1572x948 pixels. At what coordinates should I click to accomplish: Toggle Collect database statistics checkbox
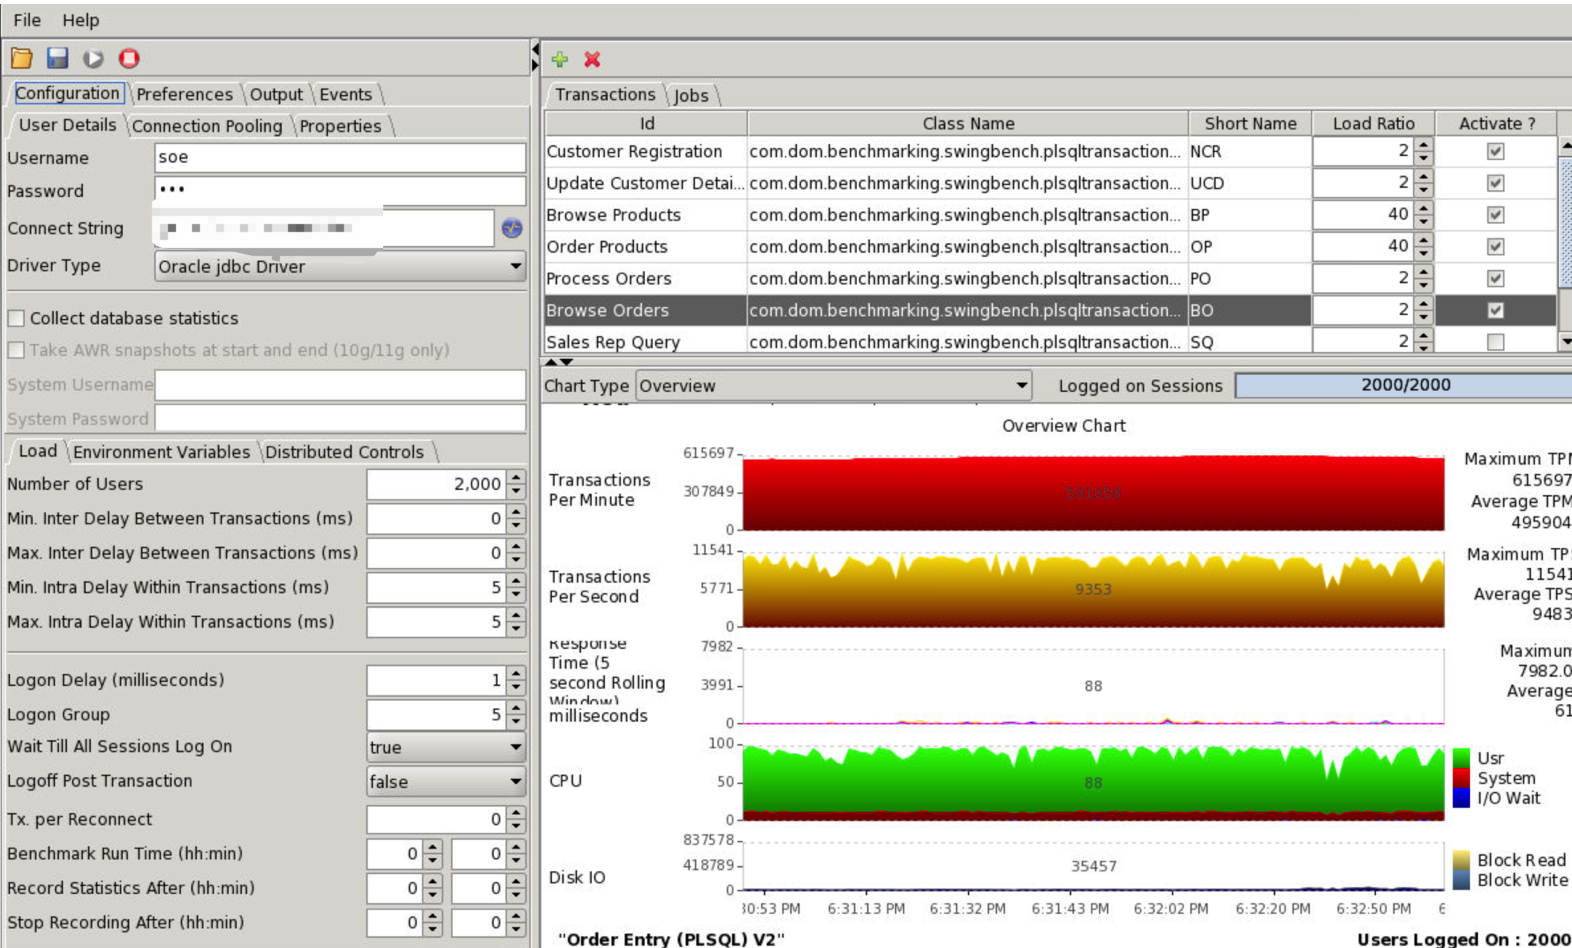click(x=16, y=318)
